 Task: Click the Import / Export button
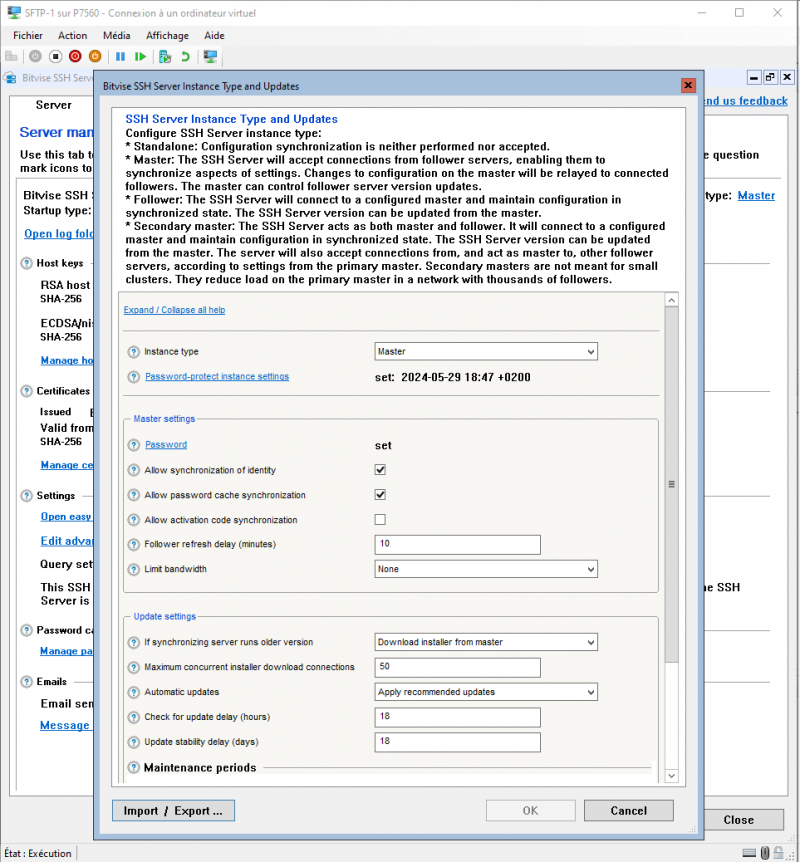click(172, 810)
